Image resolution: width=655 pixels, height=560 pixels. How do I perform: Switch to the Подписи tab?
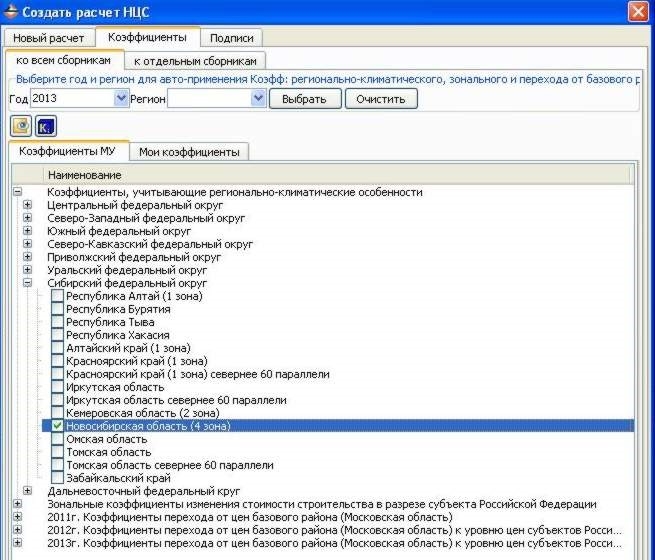(230, 38)
